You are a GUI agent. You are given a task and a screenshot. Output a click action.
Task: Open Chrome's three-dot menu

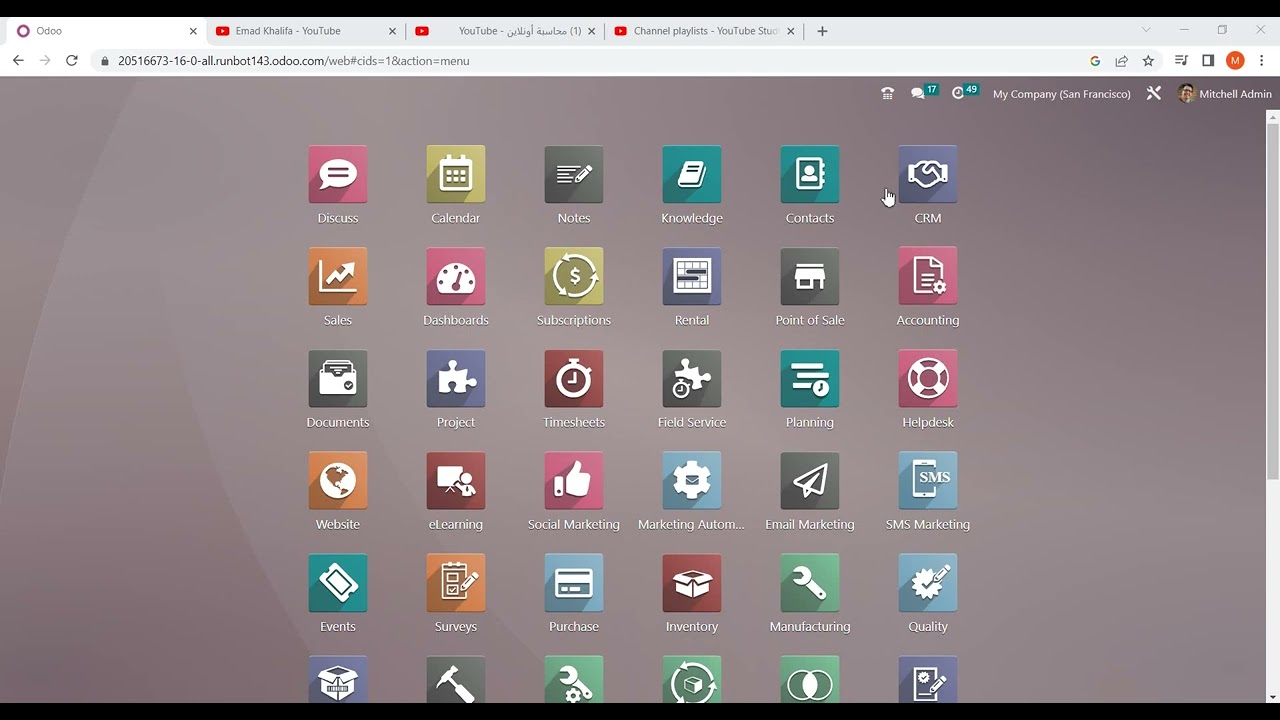click(x=1262, y=61)
